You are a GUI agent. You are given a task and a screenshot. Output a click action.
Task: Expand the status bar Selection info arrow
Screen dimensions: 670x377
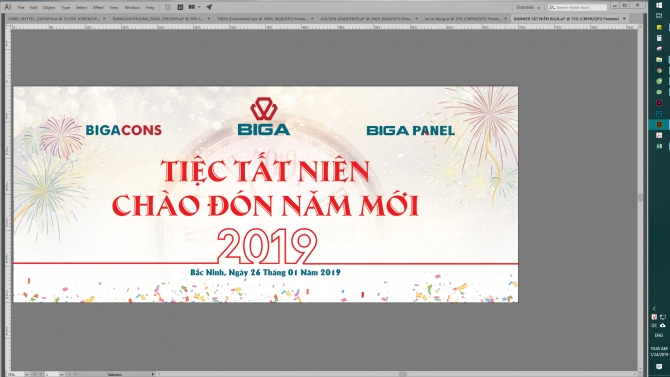pos(153,374)
